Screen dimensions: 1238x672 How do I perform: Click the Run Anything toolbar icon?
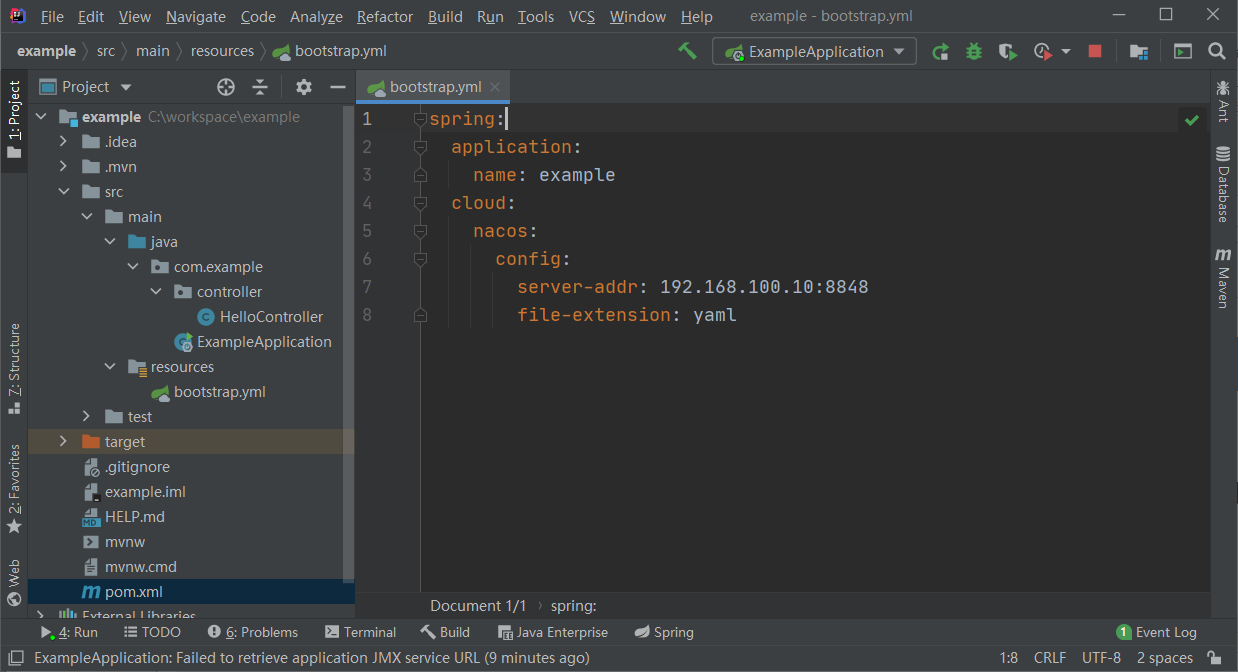click(x=1183, y=51)
